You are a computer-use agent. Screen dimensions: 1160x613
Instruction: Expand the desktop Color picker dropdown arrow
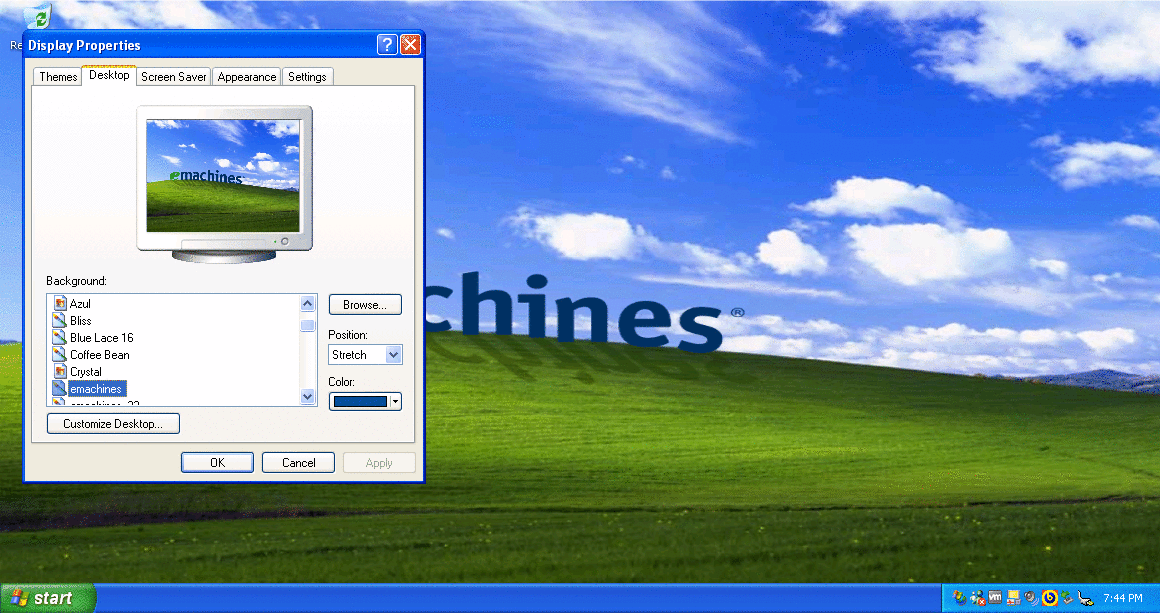[395, 401]
